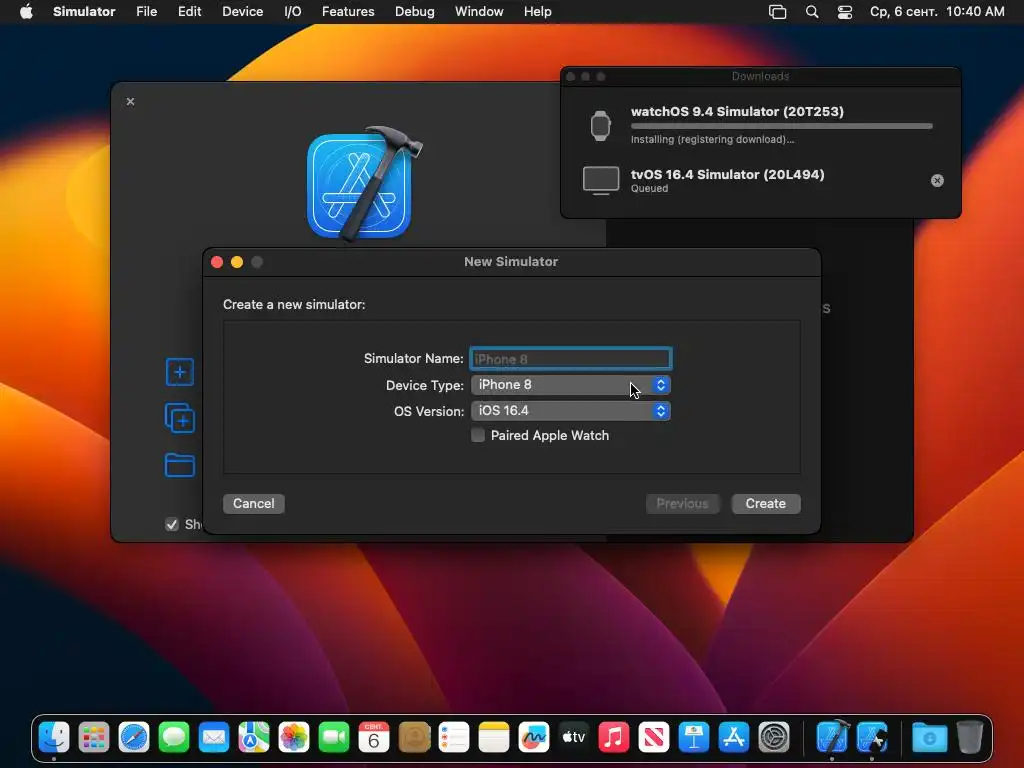Click the clone repository duplicate-plus icon
Screen dimensions: 1024x768
pos(180,418)
